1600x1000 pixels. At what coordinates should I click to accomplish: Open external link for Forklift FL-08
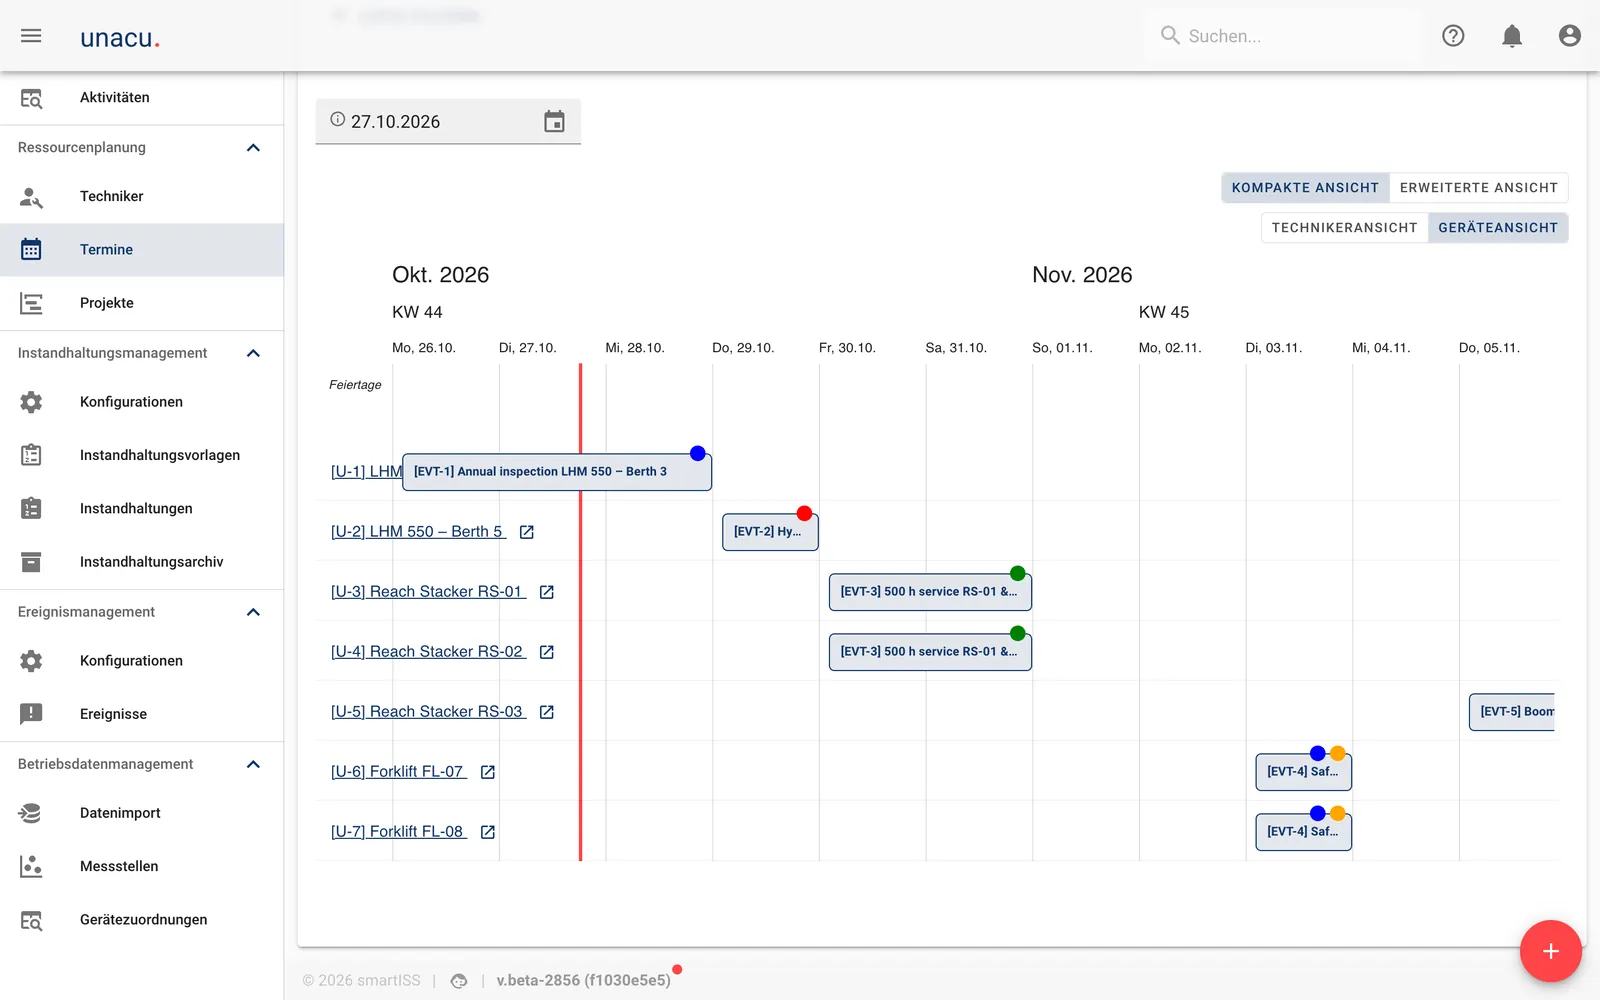point(488,832)
